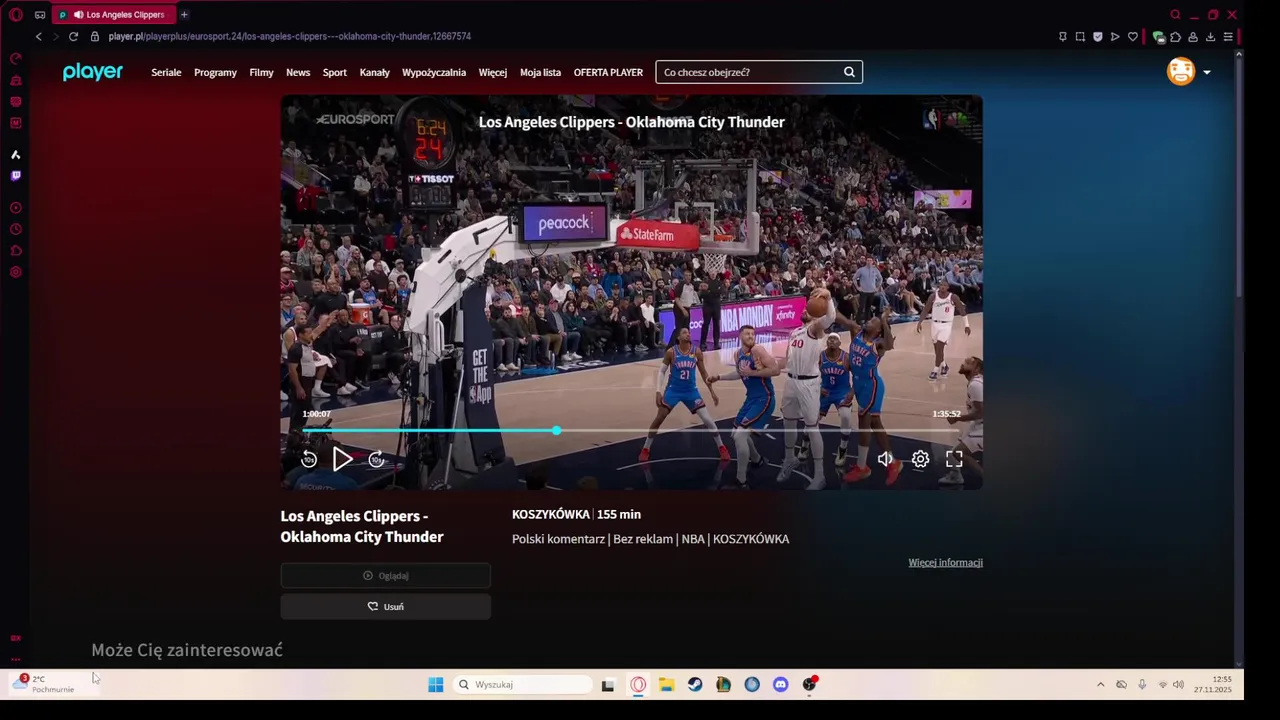Image resolution: width=1280 pixels, height=720 pixels.
Task: Click the video progress bar handle
Action: 556,430
